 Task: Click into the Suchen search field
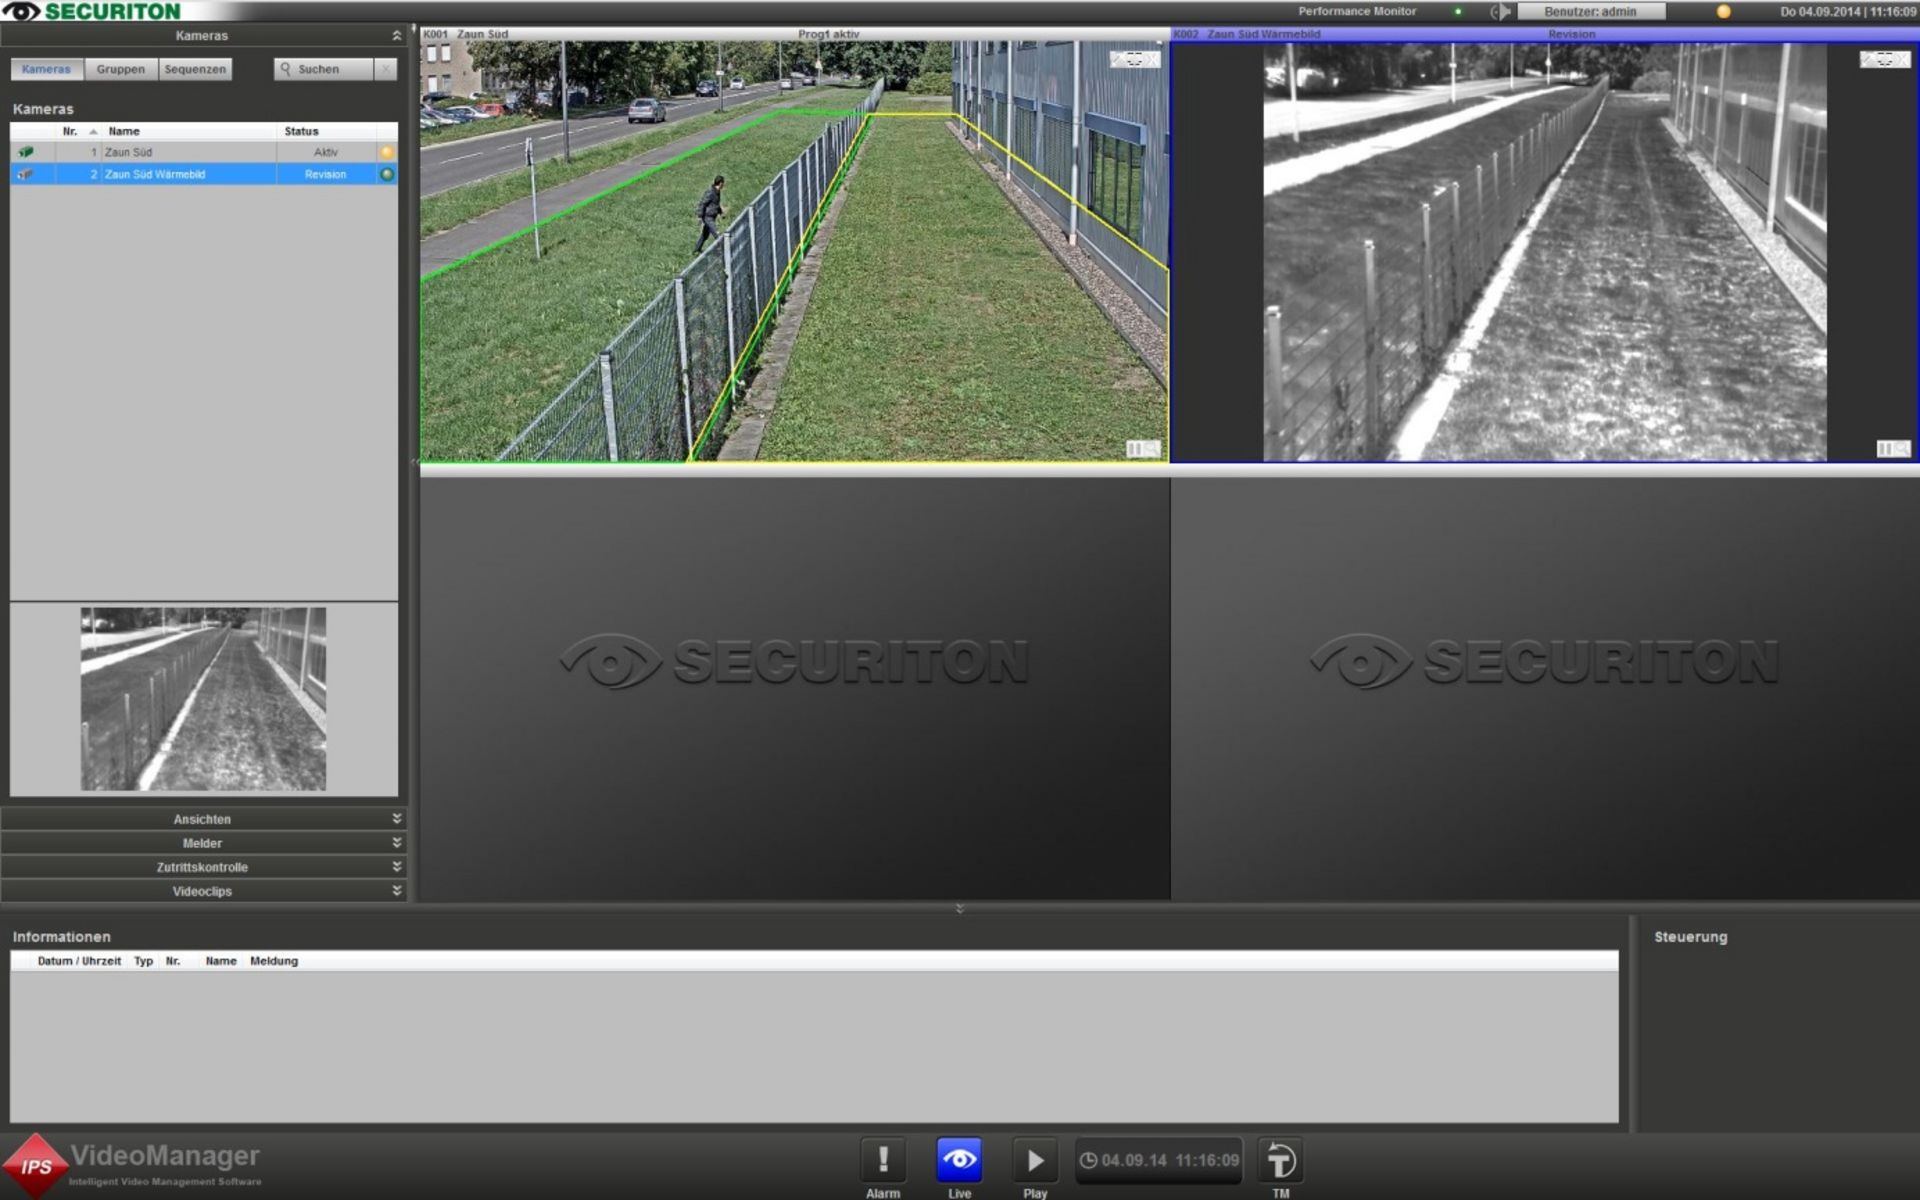324,69
